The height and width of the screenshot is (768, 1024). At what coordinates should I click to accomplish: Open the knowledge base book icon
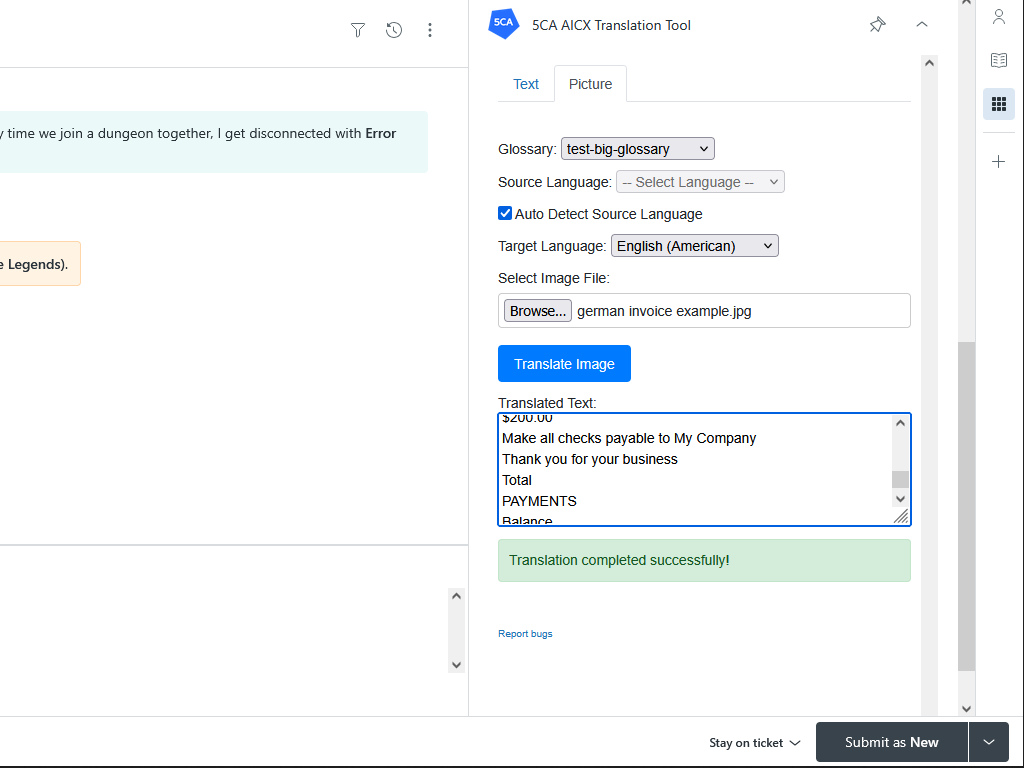(x=998, y=60)
